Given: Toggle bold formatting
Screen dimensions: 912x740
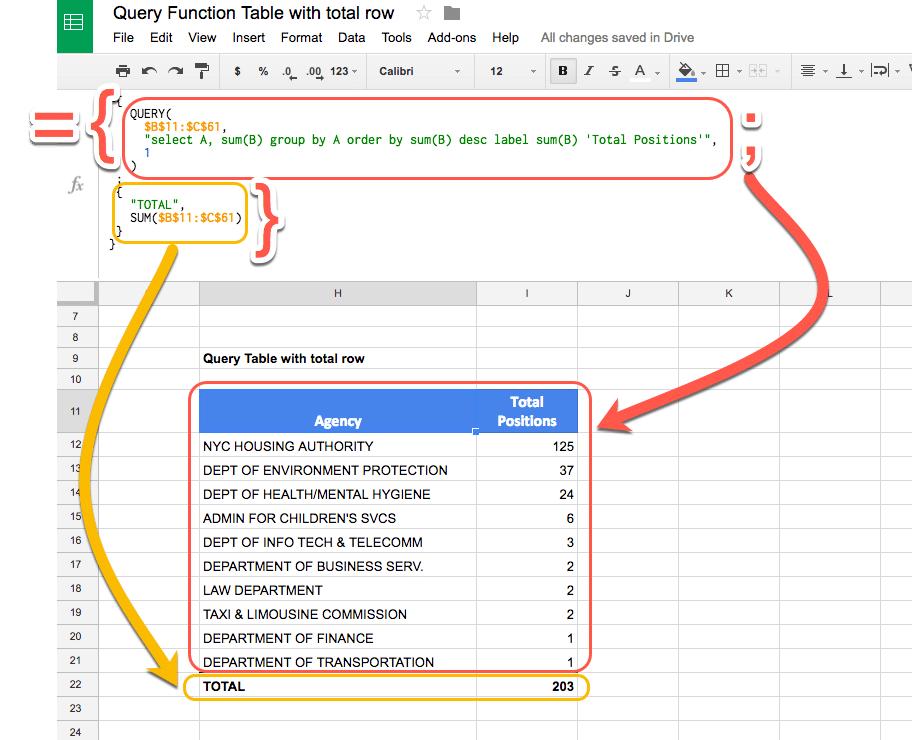Looking at the screenshot, I should (x=563, y=71).
